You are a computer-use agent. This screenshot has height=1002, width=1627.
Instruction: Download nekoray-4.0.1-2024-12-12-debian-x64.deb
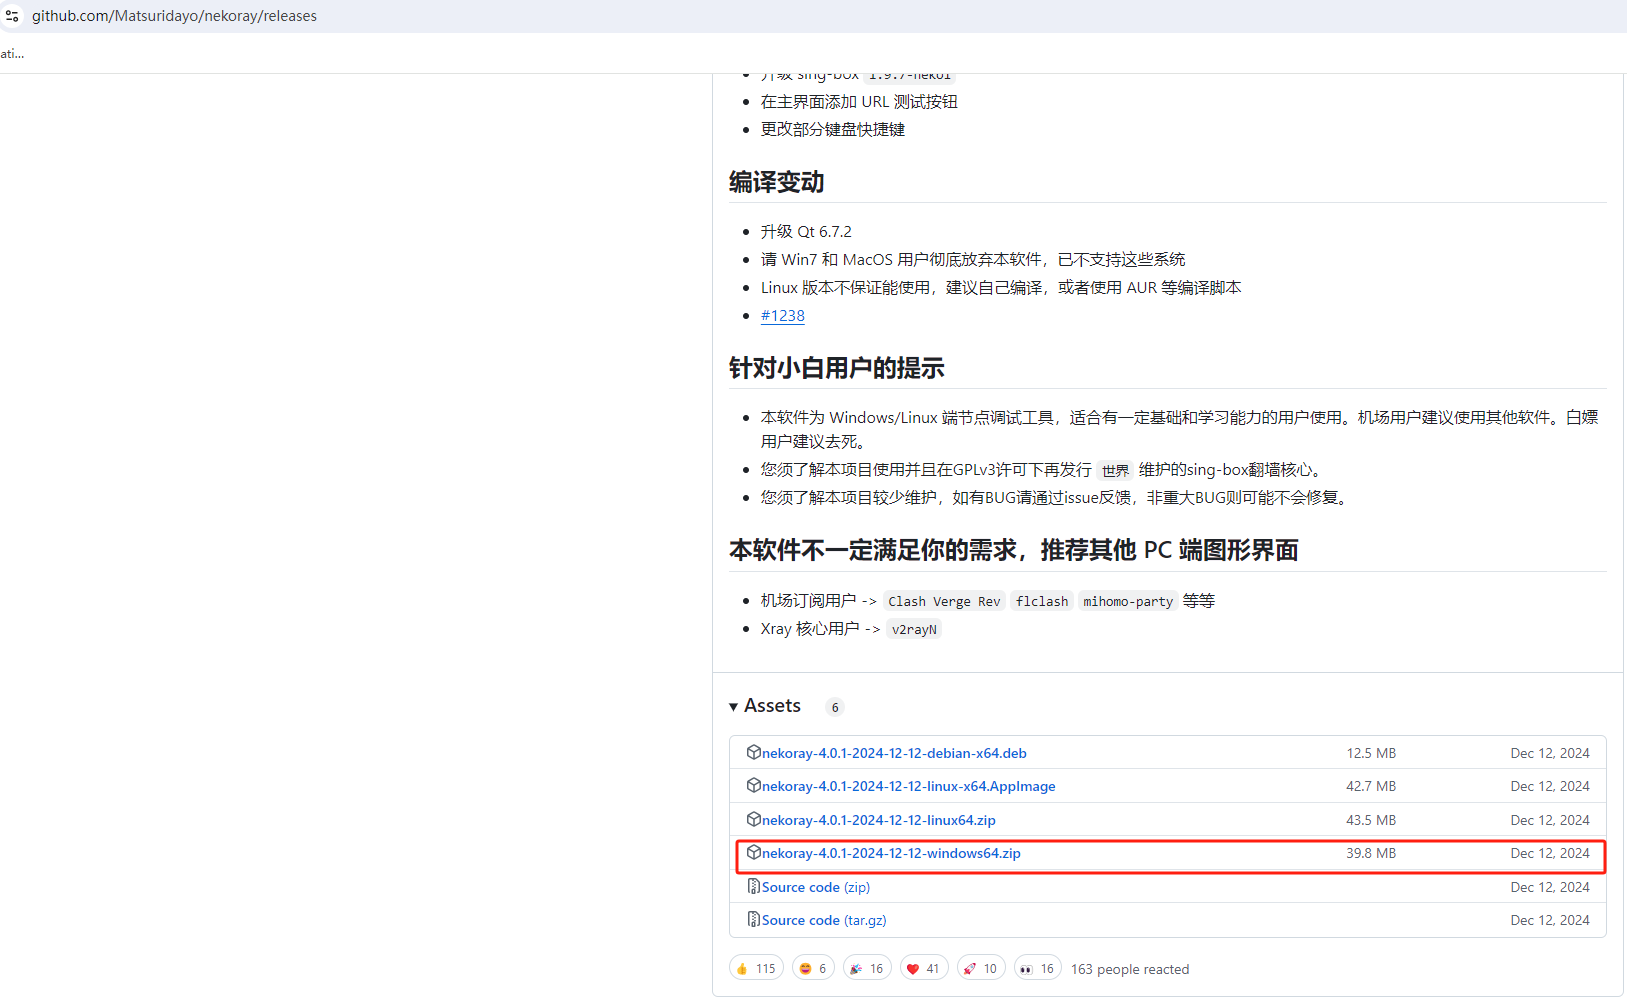[894, 753]
